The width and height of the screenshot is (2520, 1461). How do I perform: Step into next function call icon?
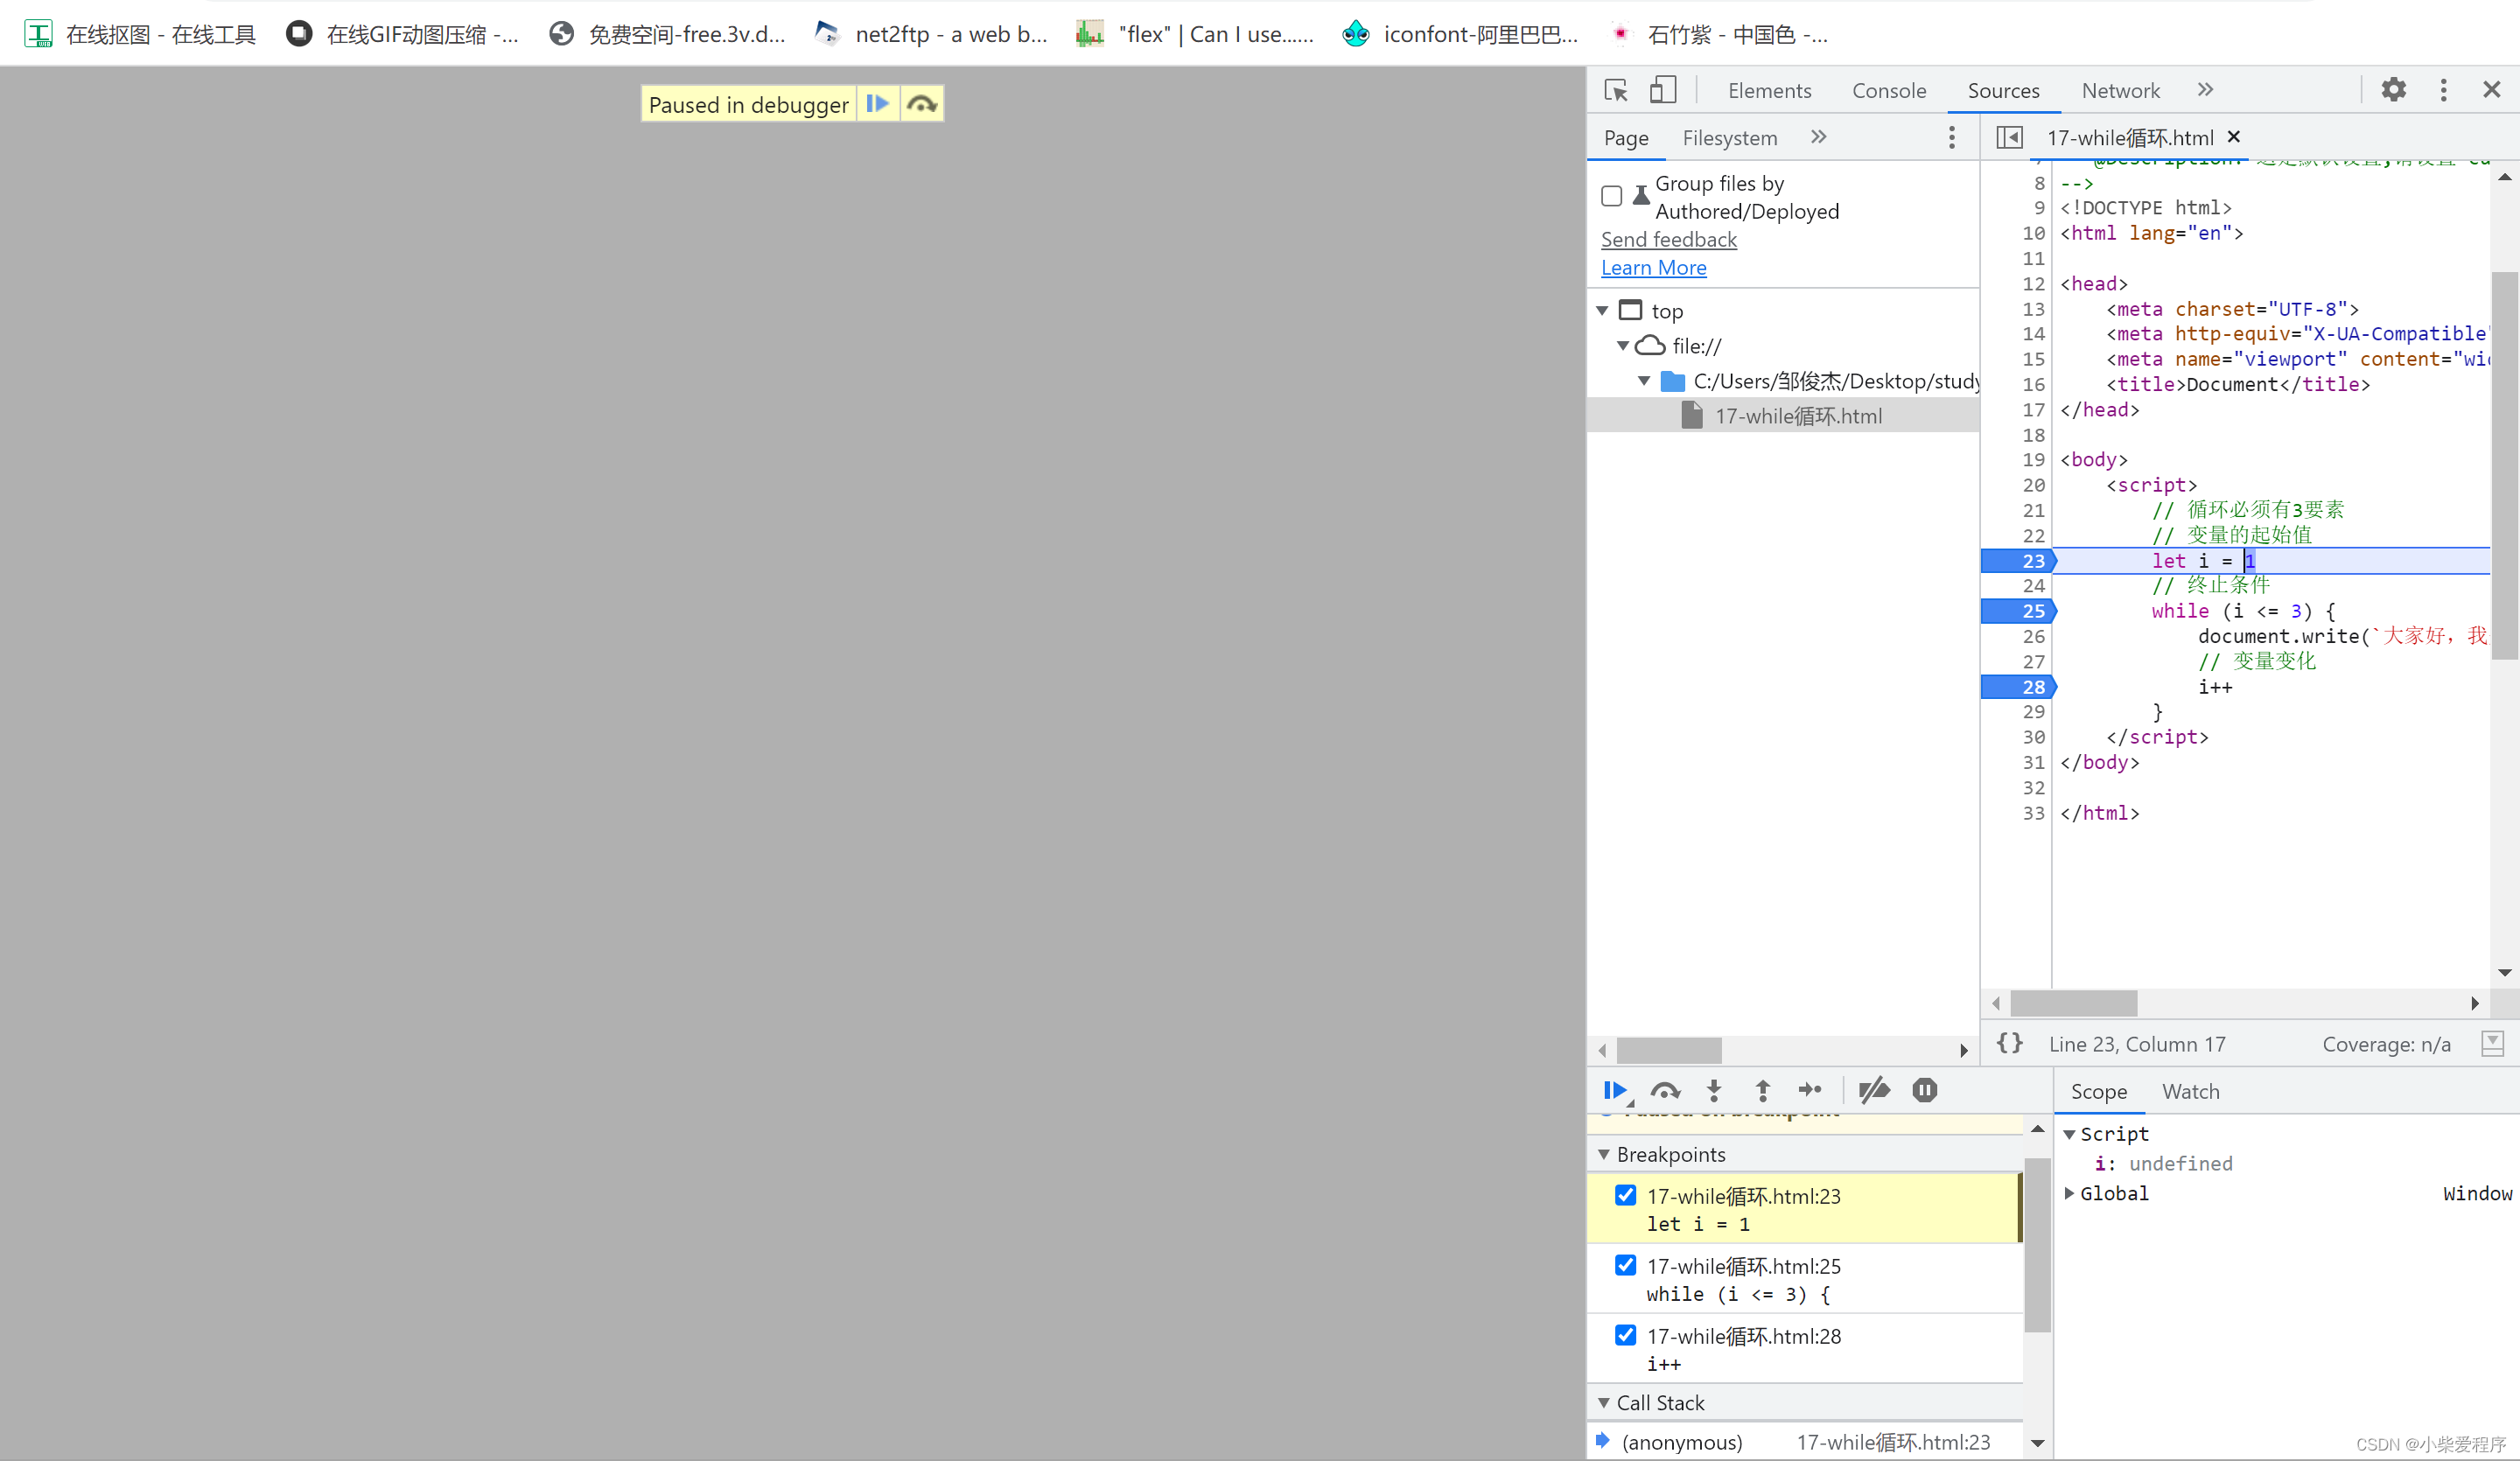(x=1714, y=1090)
